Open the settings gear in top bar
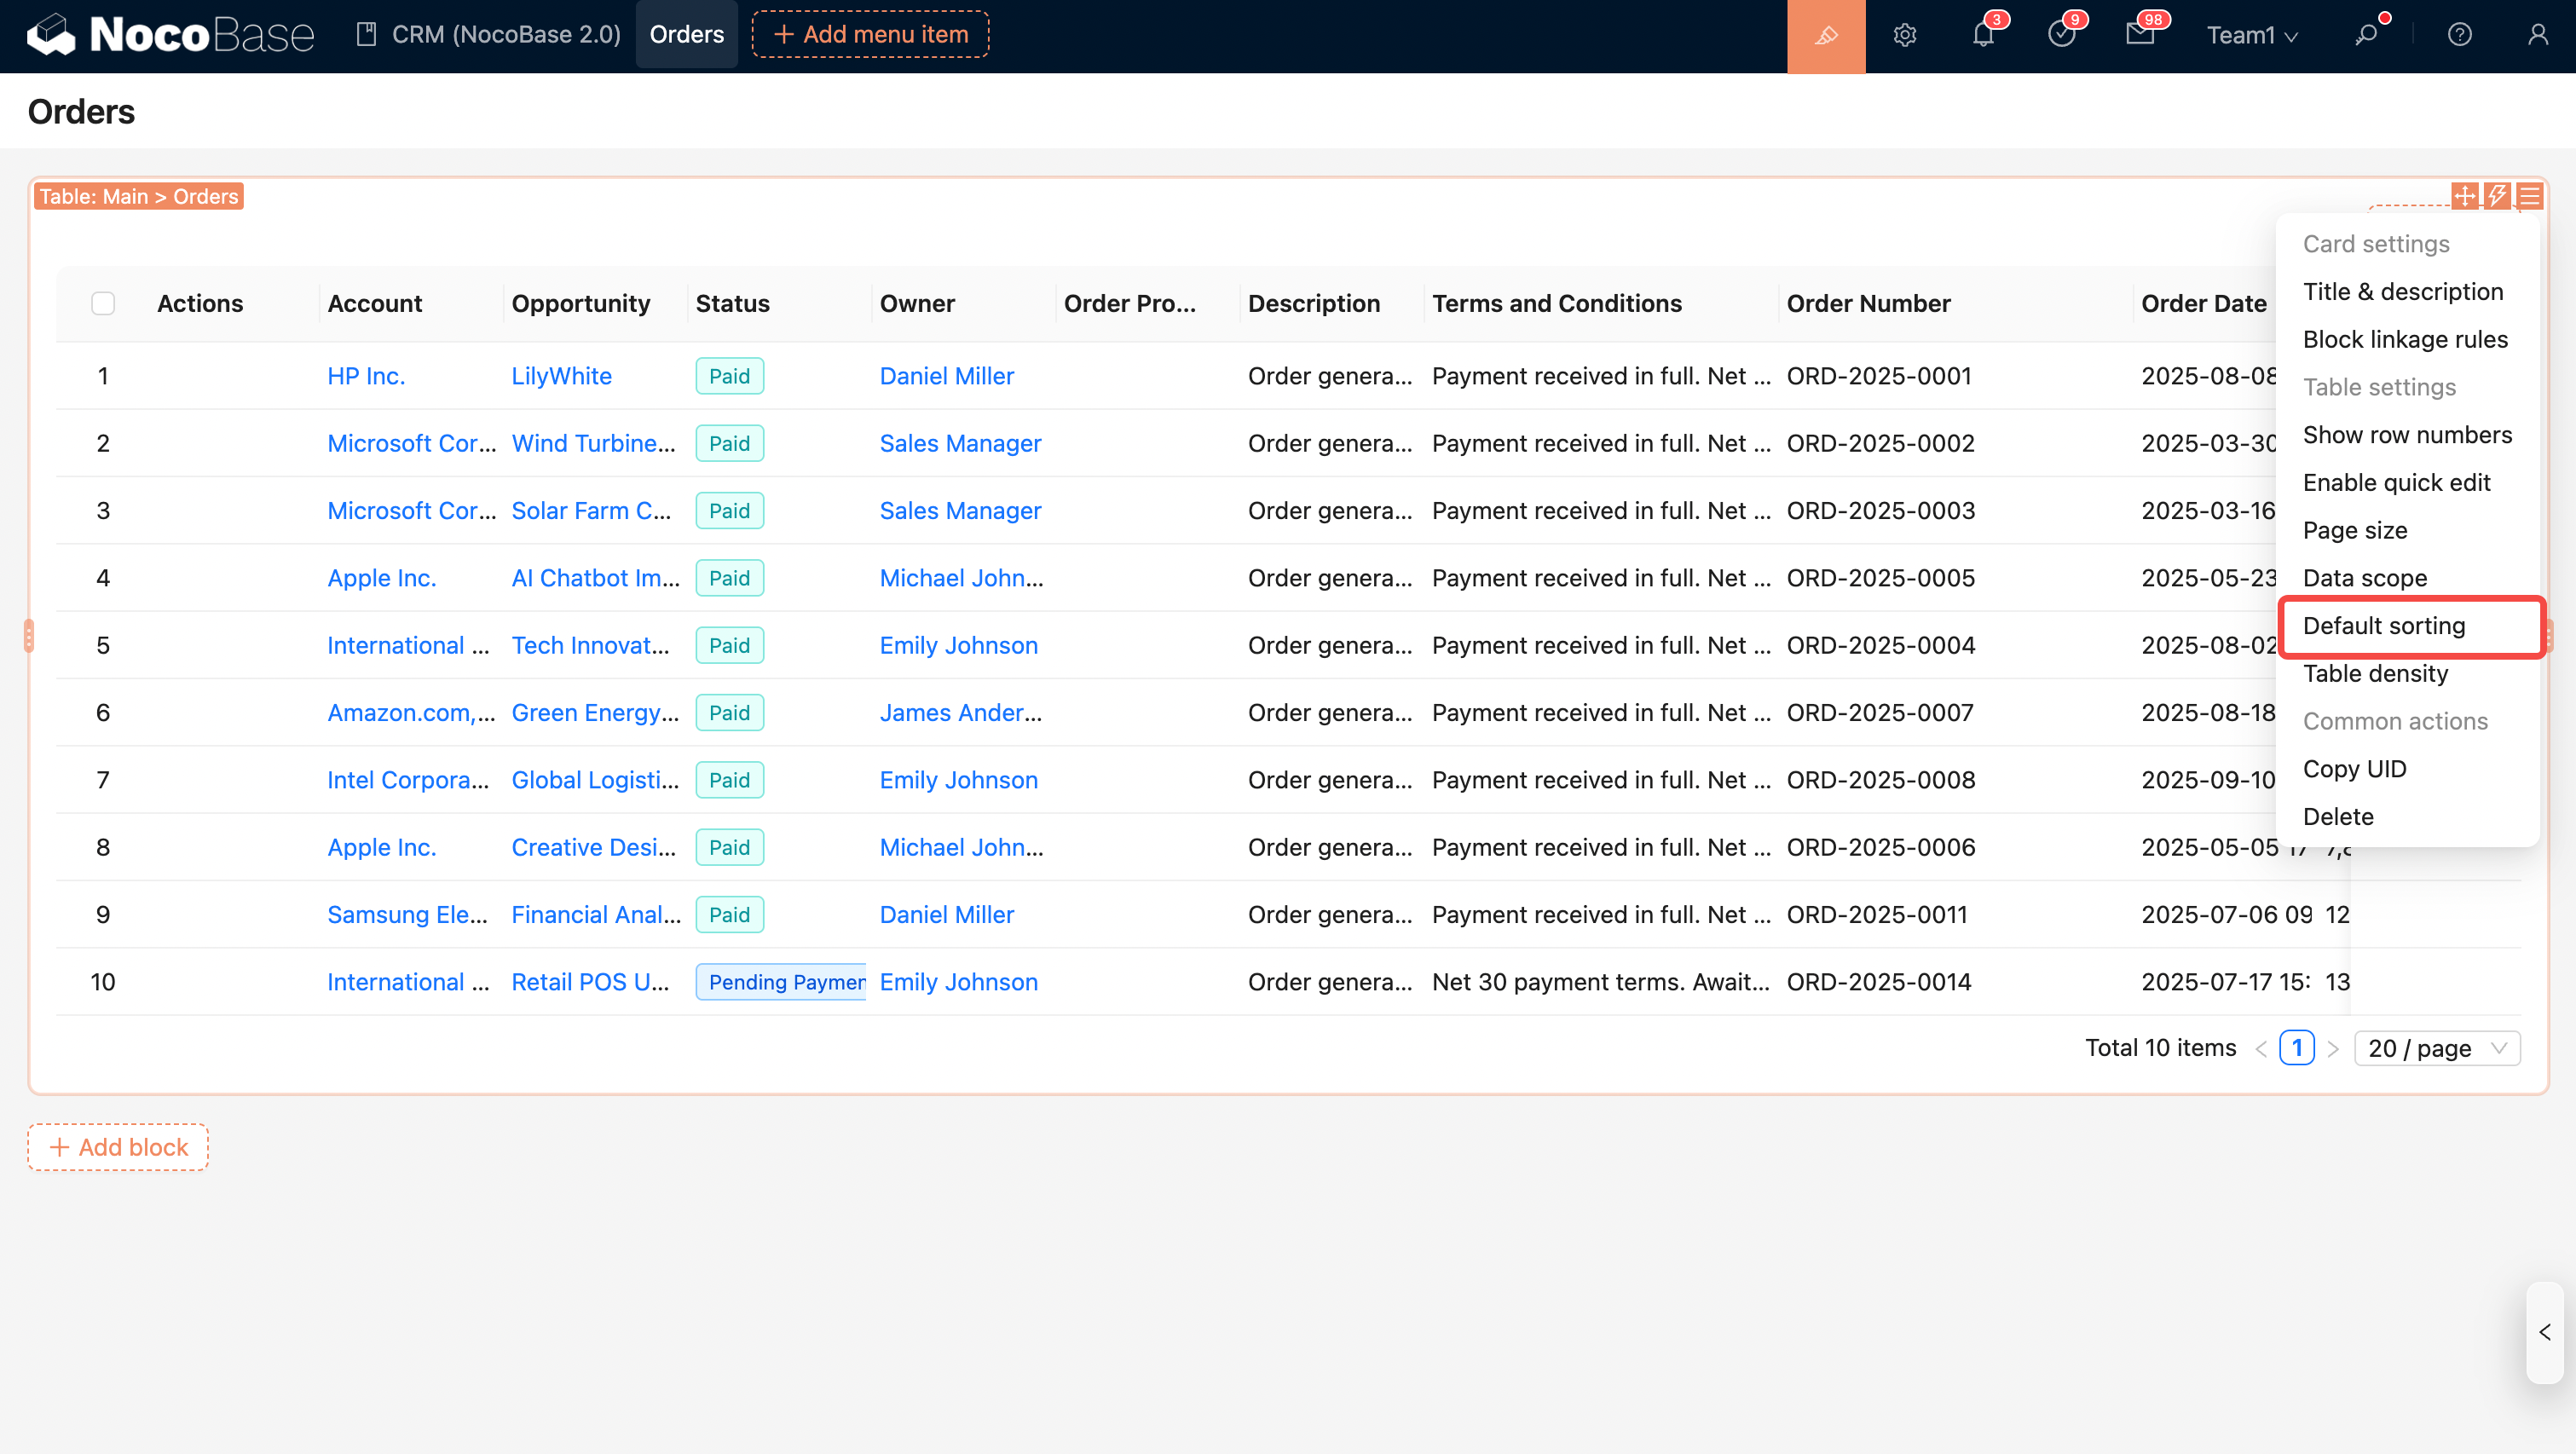Screen dimensions: 2576x1454 pos(1904,36)
